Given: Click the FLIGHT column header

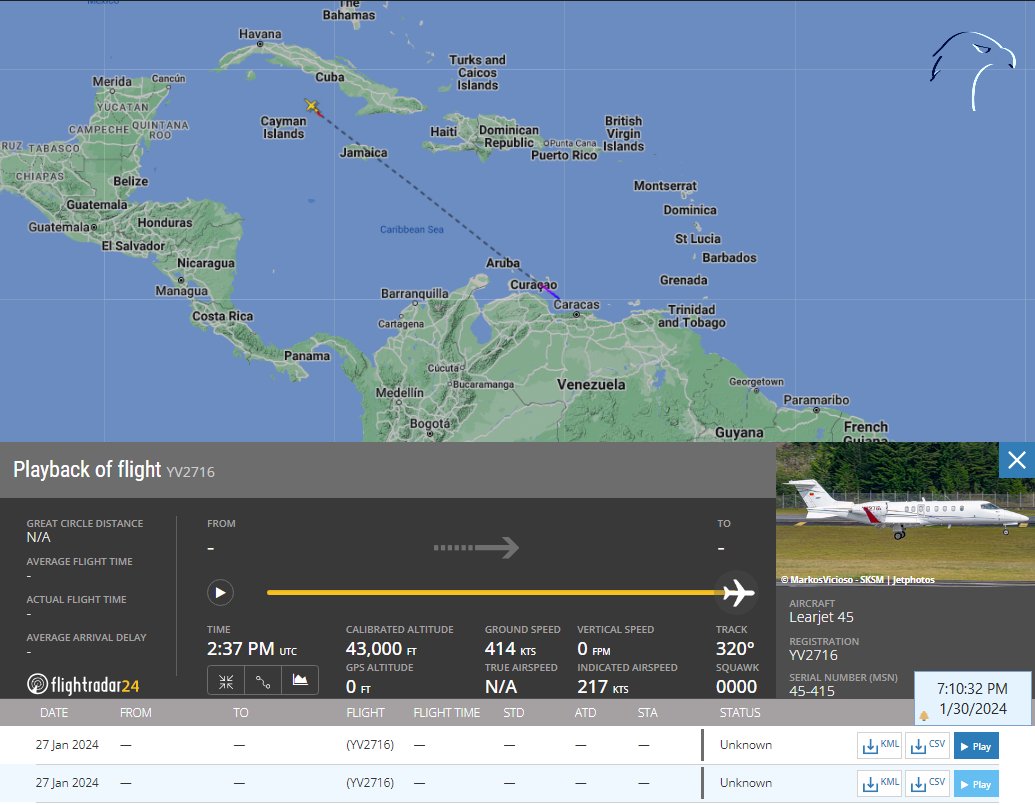Looking at the screenshot, I should [365, 713].
